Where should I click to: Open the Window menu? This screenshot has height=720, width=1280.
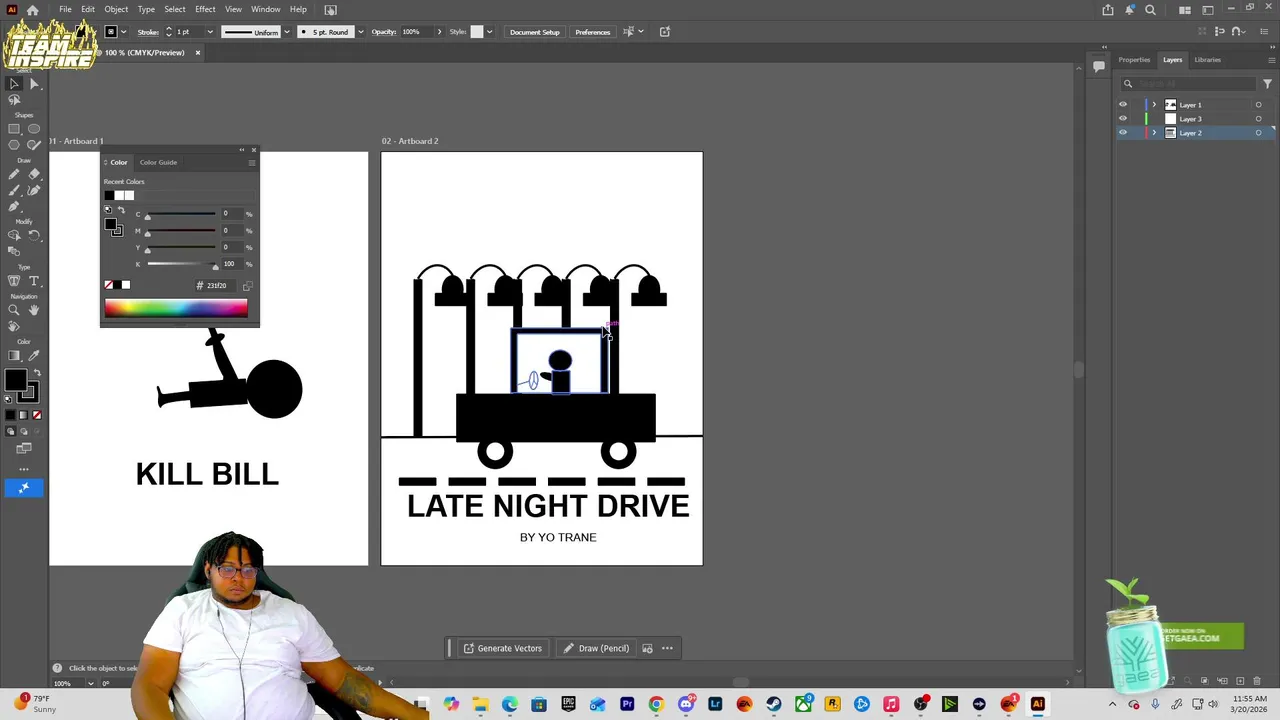click(265, 9)
